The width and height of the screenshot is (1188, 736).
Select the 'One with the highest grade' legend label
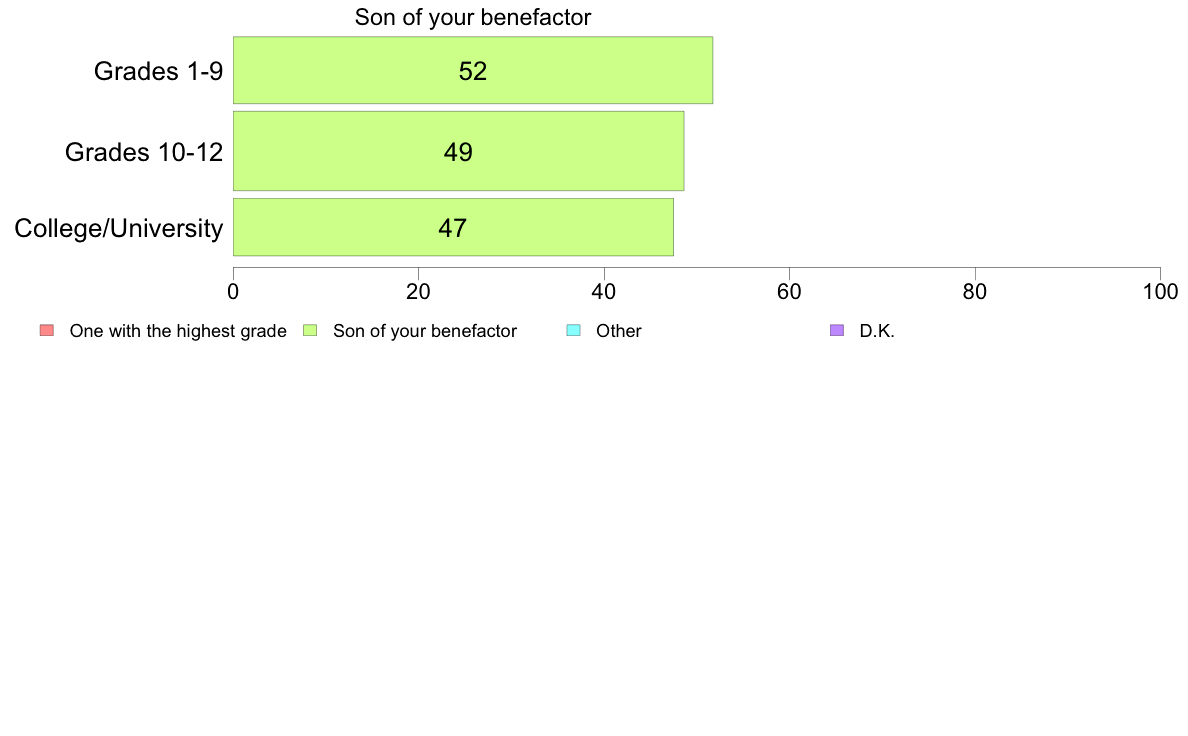pos(178,331)
